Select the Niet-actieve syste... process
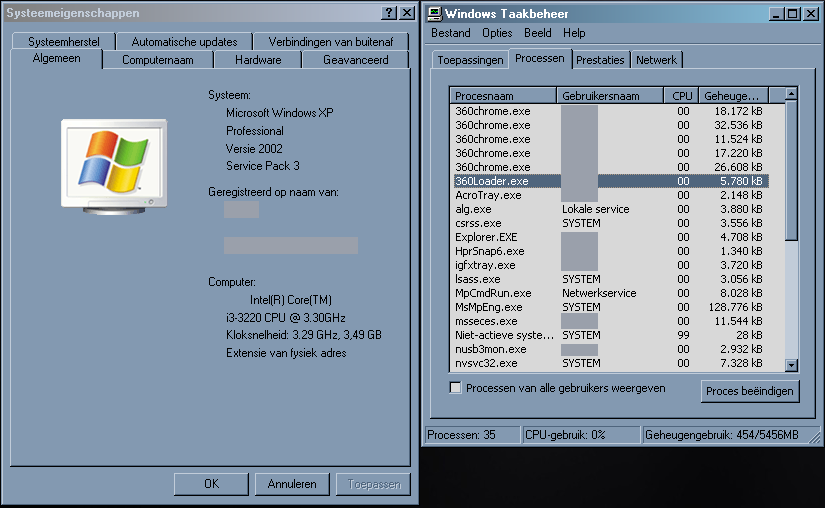Viewport: 825px width, 508px height. (x=611, y=335)
